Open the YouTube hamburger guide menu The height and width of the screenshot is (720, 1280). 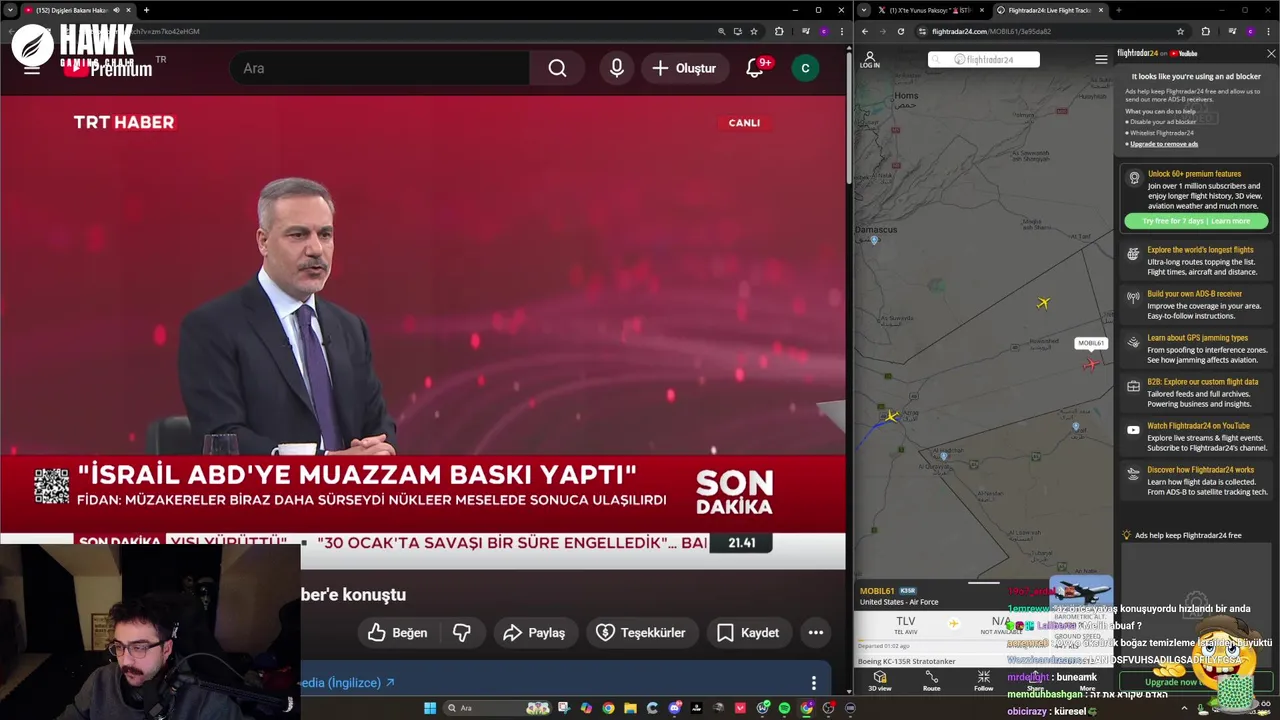32,69
